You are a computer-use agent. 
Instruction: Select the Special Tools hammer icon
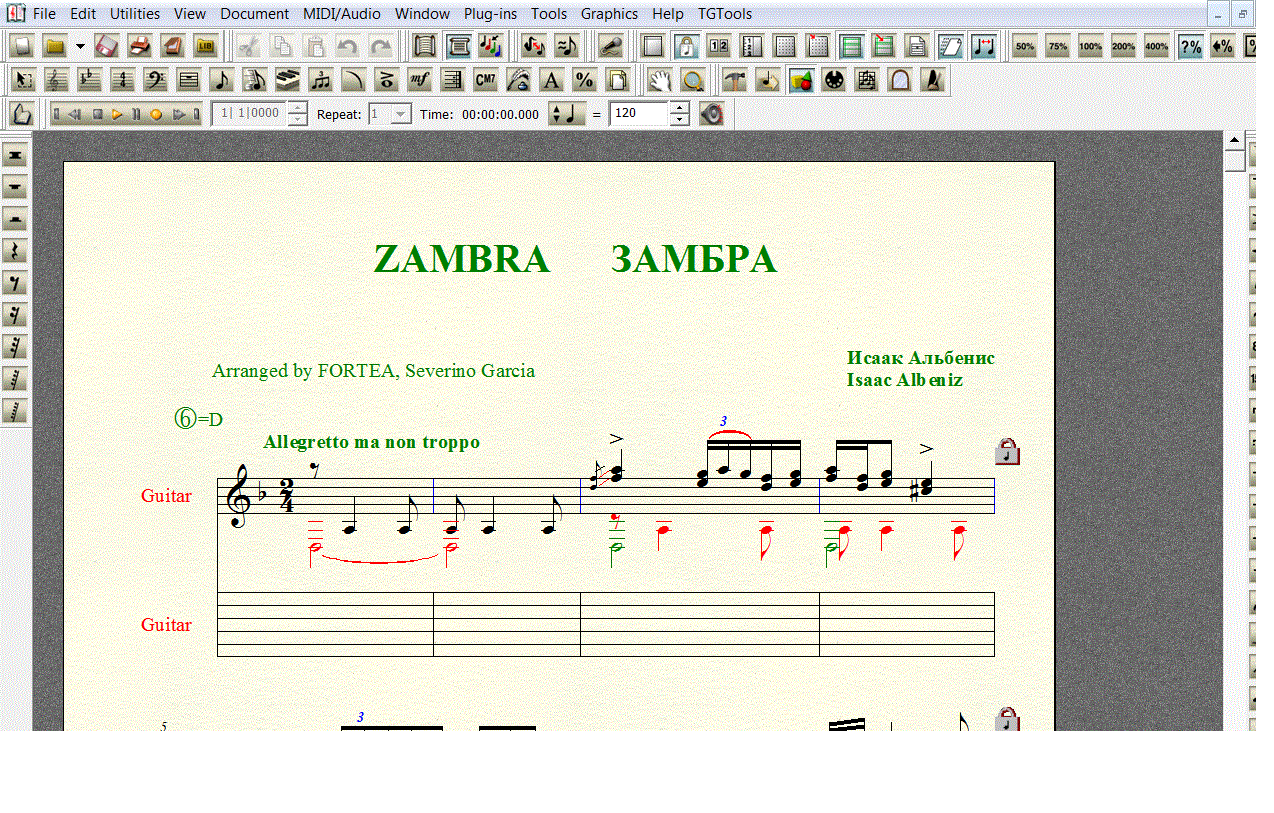coord(735,80)
